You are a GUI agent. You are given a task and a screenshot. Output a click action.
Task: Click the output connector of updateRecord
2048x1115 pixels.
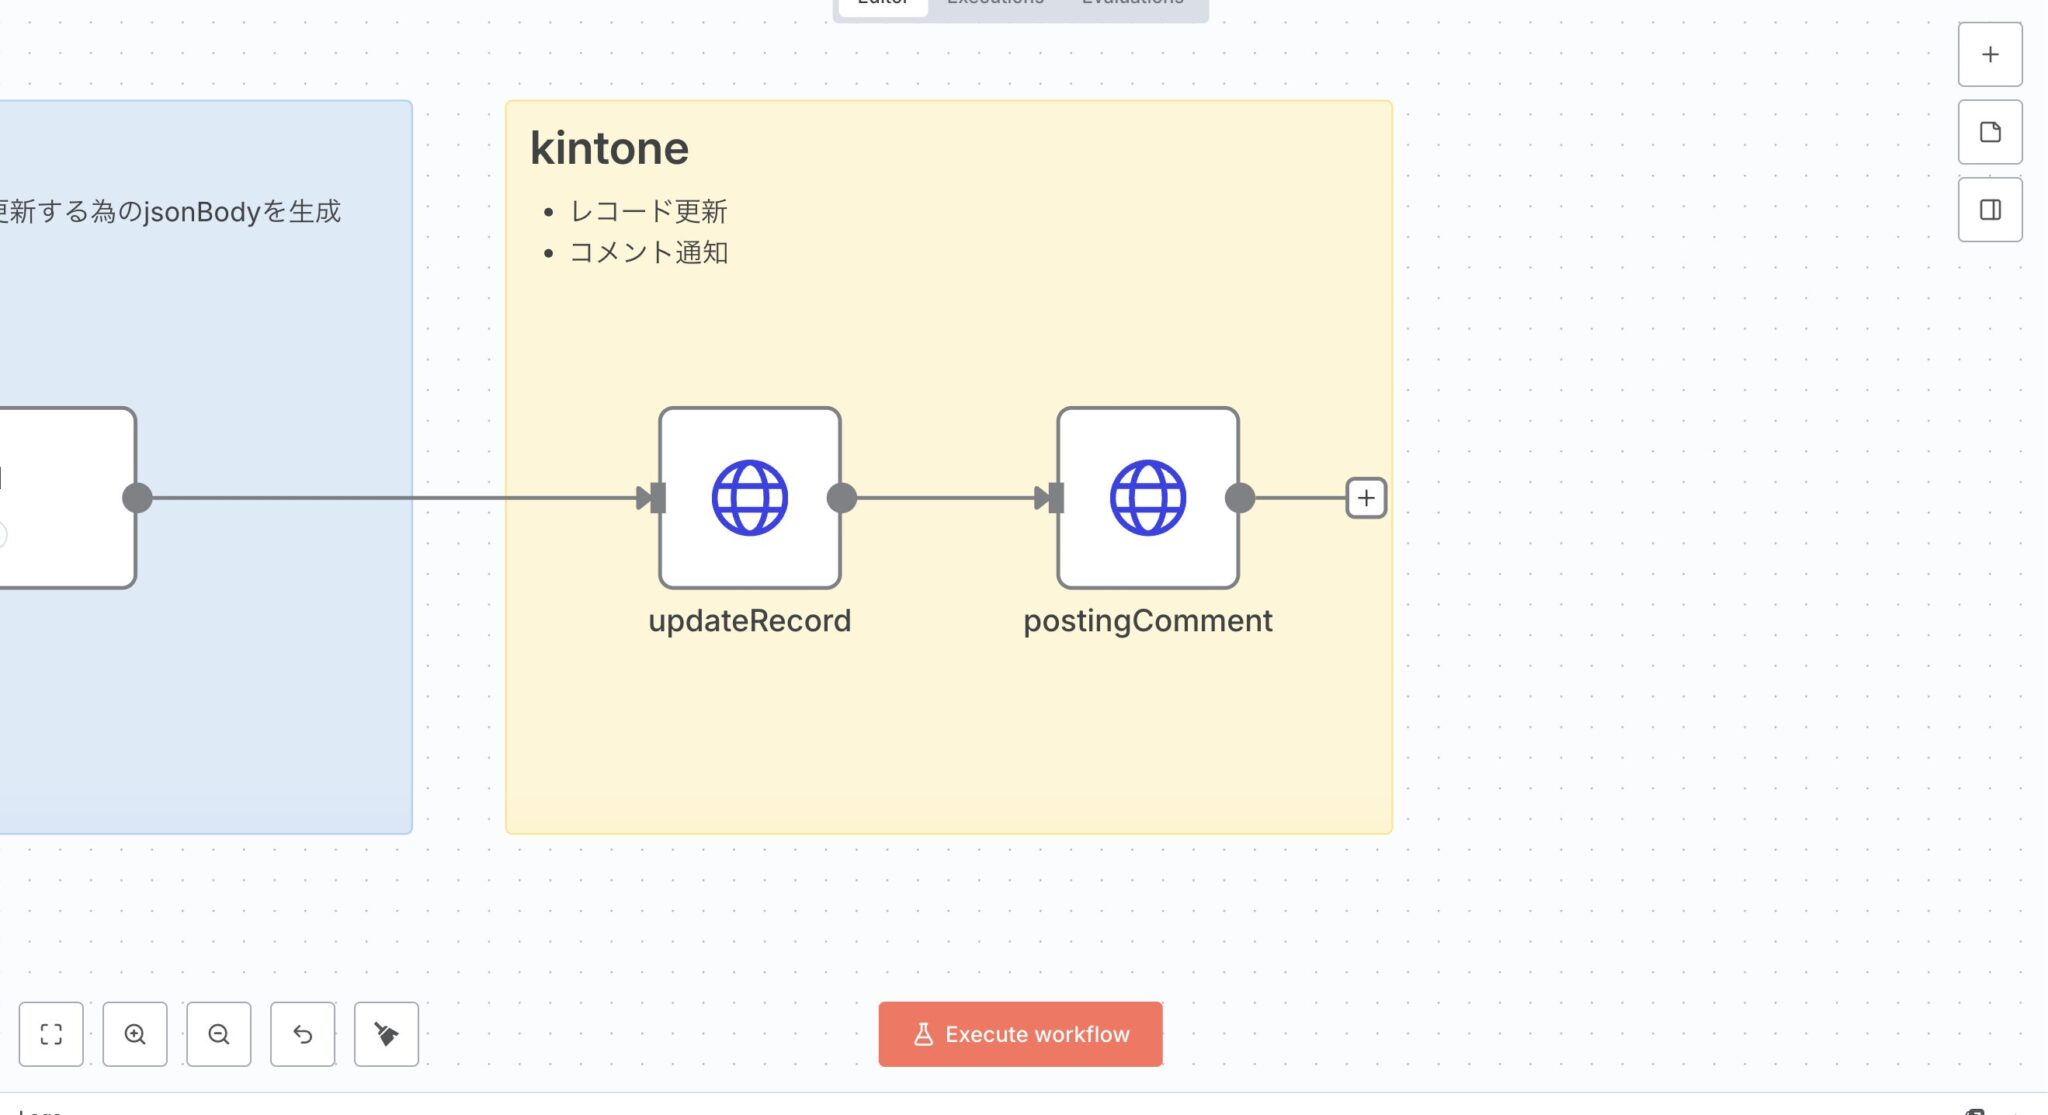point(842,497)
